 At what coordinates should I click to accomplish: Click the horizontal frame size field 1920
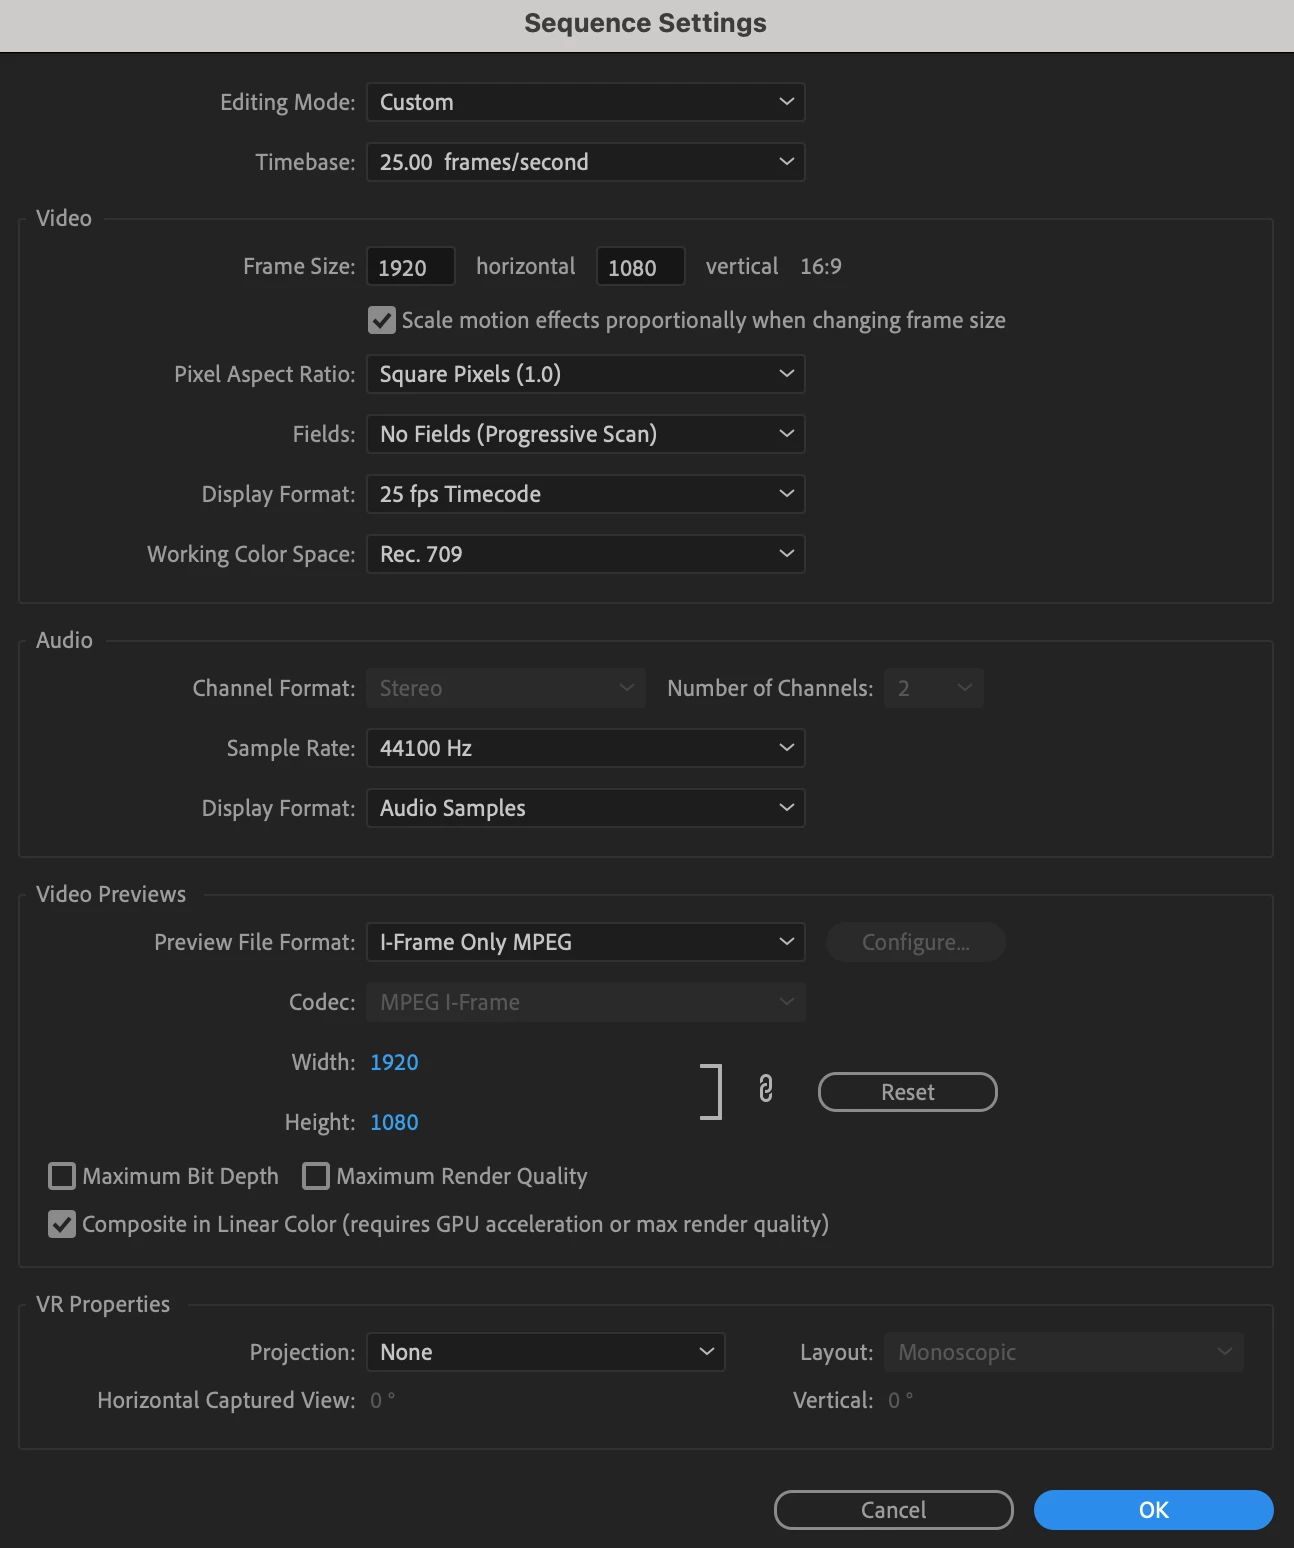[x=411, y=267]
